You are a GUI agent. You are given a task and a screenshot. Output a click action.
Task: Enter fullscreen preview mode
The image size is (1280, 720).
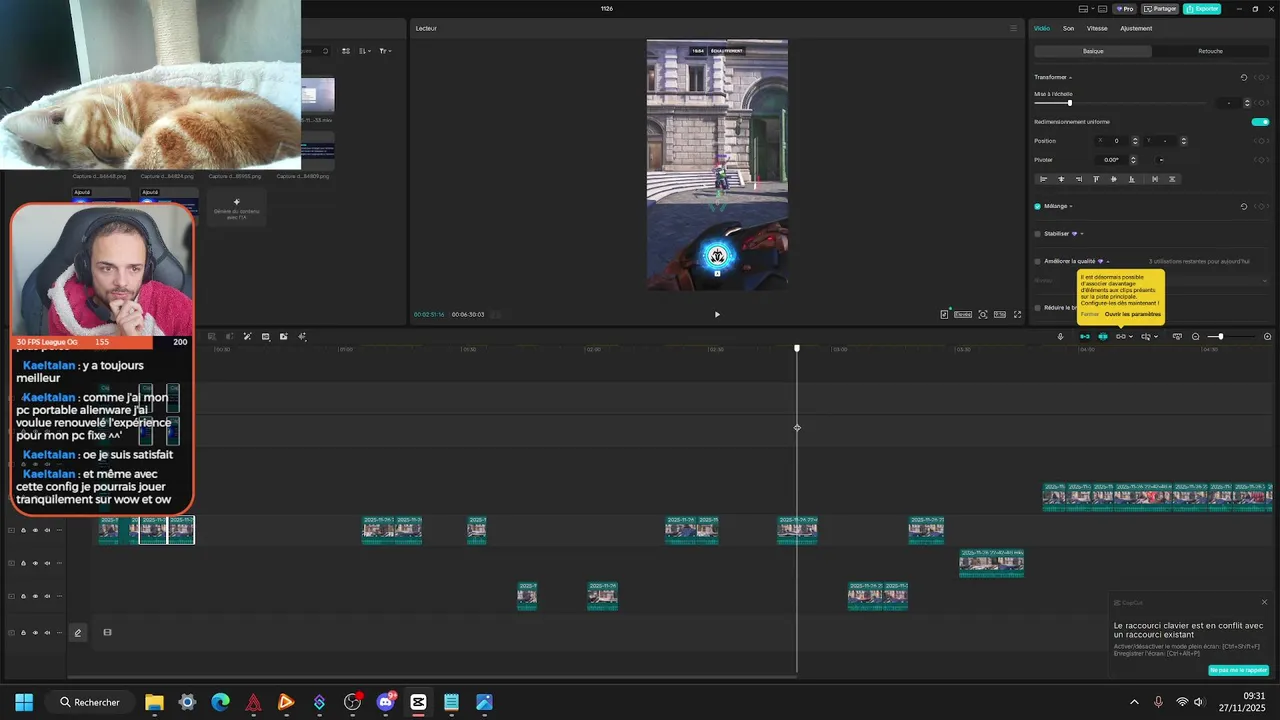(1018, 314)
